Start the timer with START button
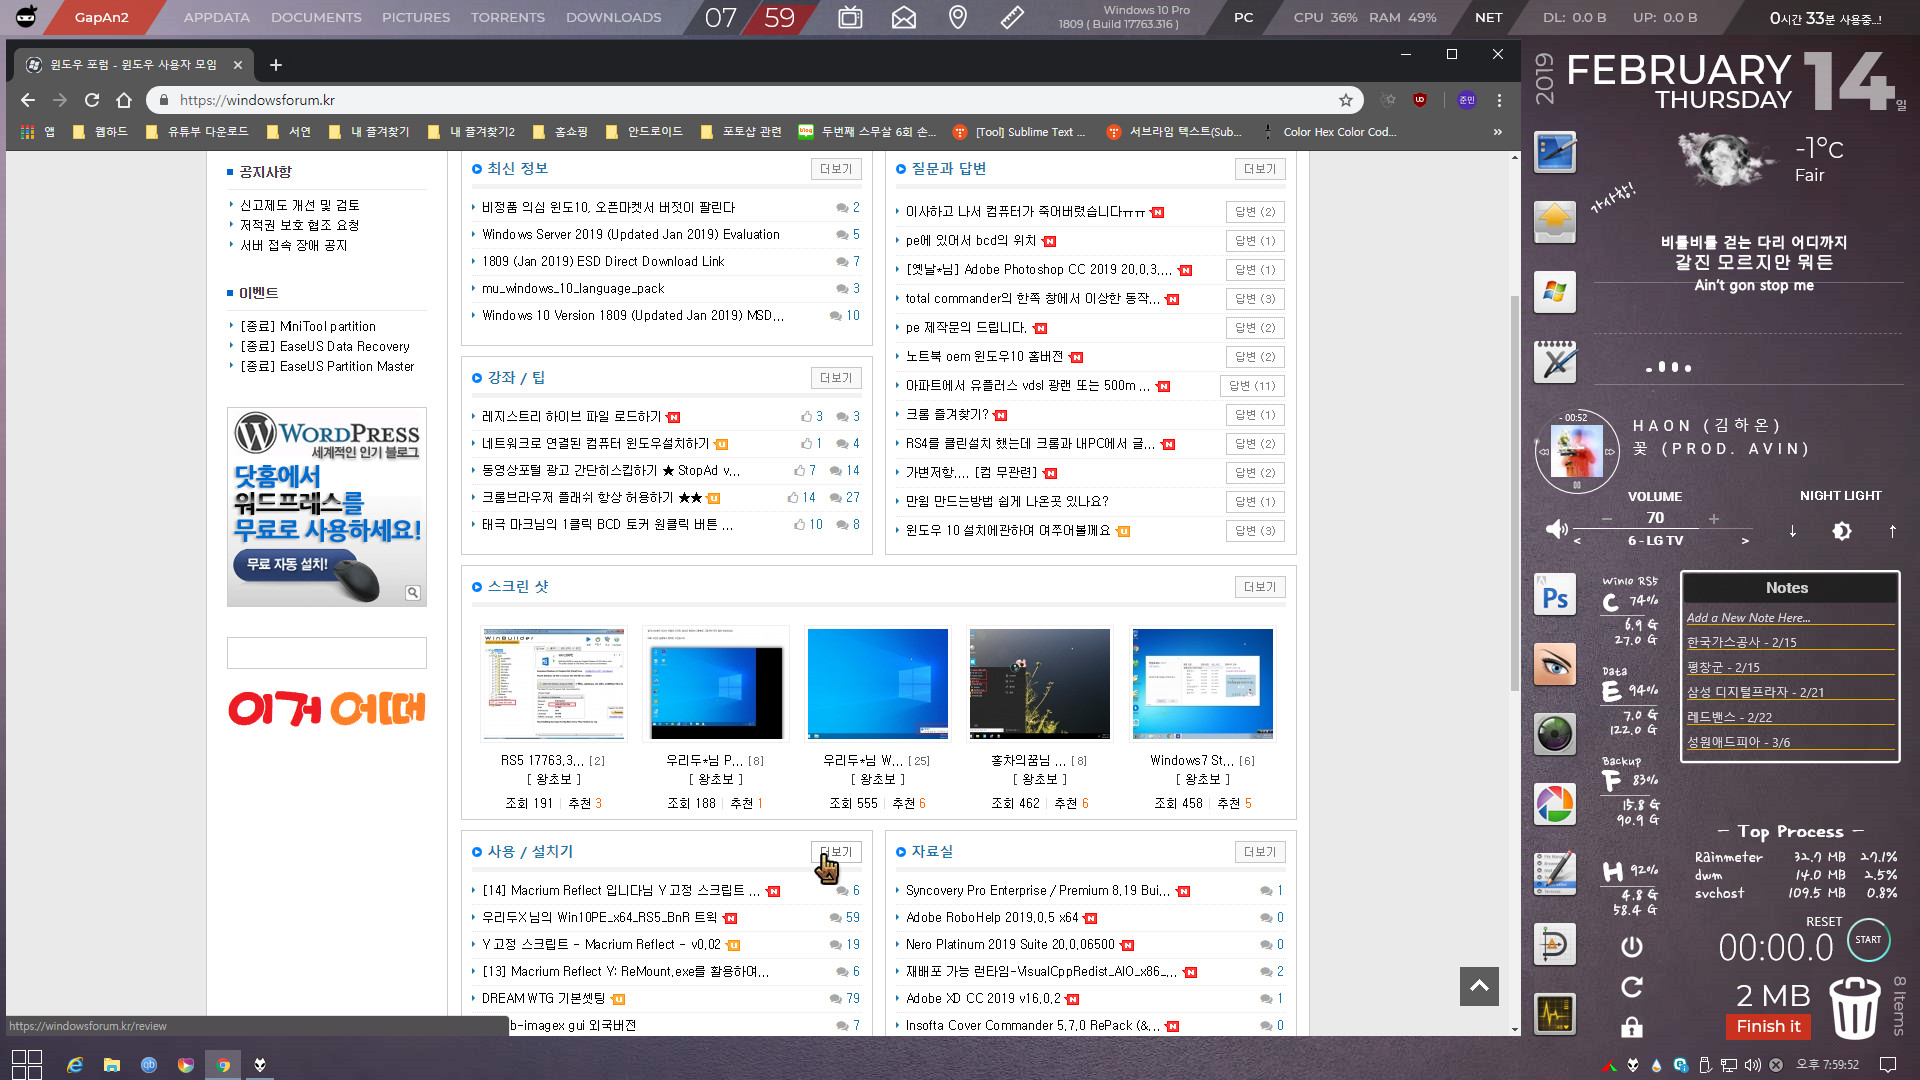The image size is (1920, 1080). (x=1868, y=940)
